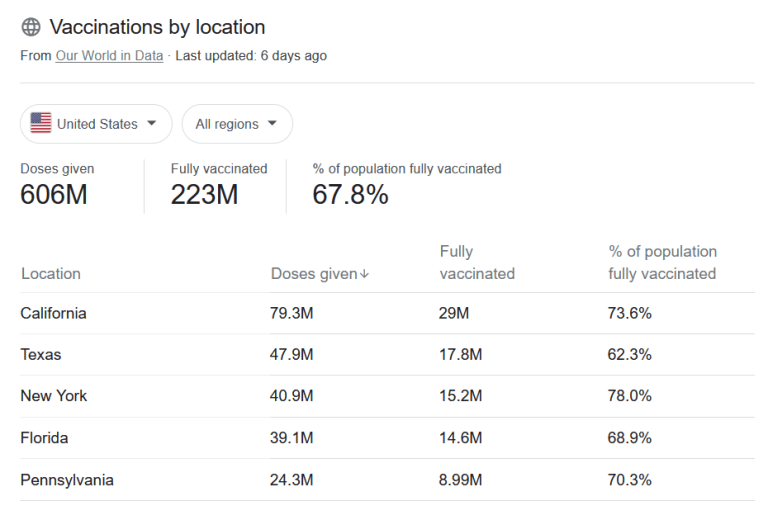
Task: Click the 606M doses given figure
Action: pyautogui.click(x=54, y=194)
